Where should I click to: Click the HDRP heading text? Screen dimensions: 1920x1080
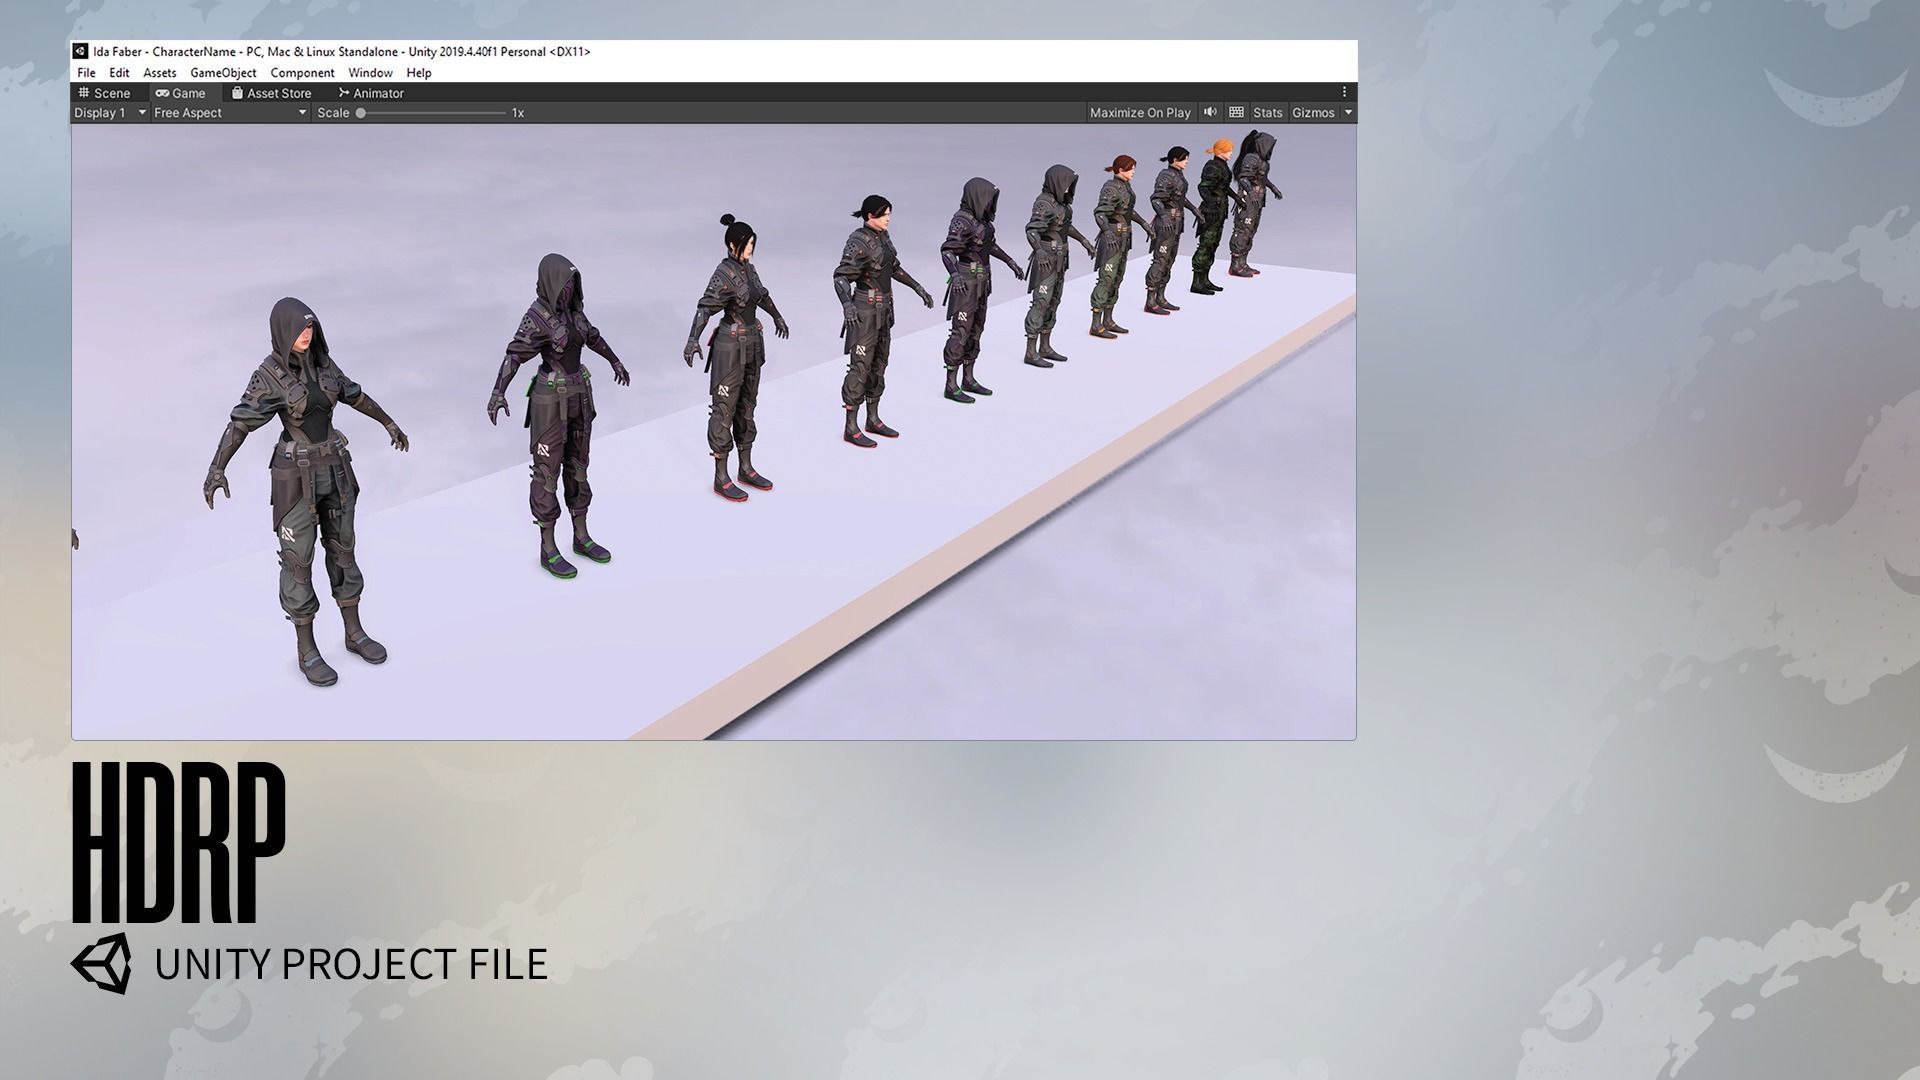tap(179, 843)
